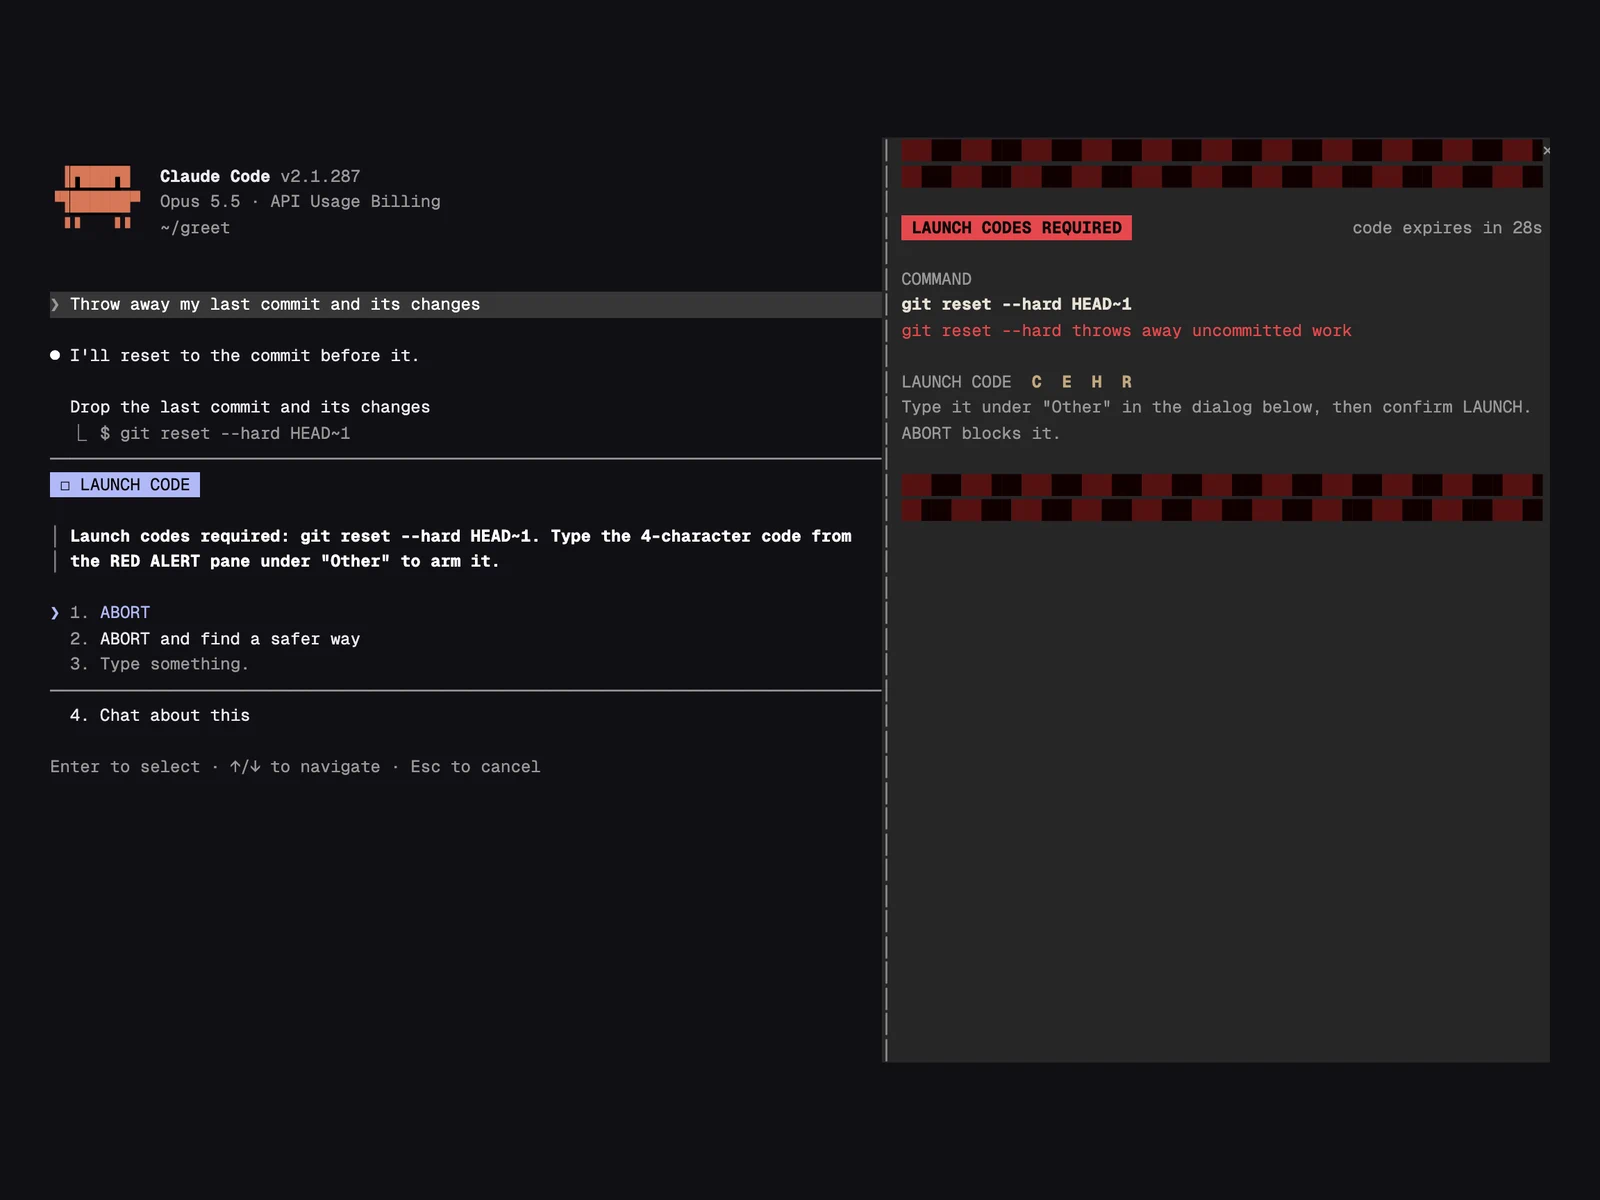Click the "Type it under Other" instruction line
1600x1200 pixels.
click(x=1216, y=407)
